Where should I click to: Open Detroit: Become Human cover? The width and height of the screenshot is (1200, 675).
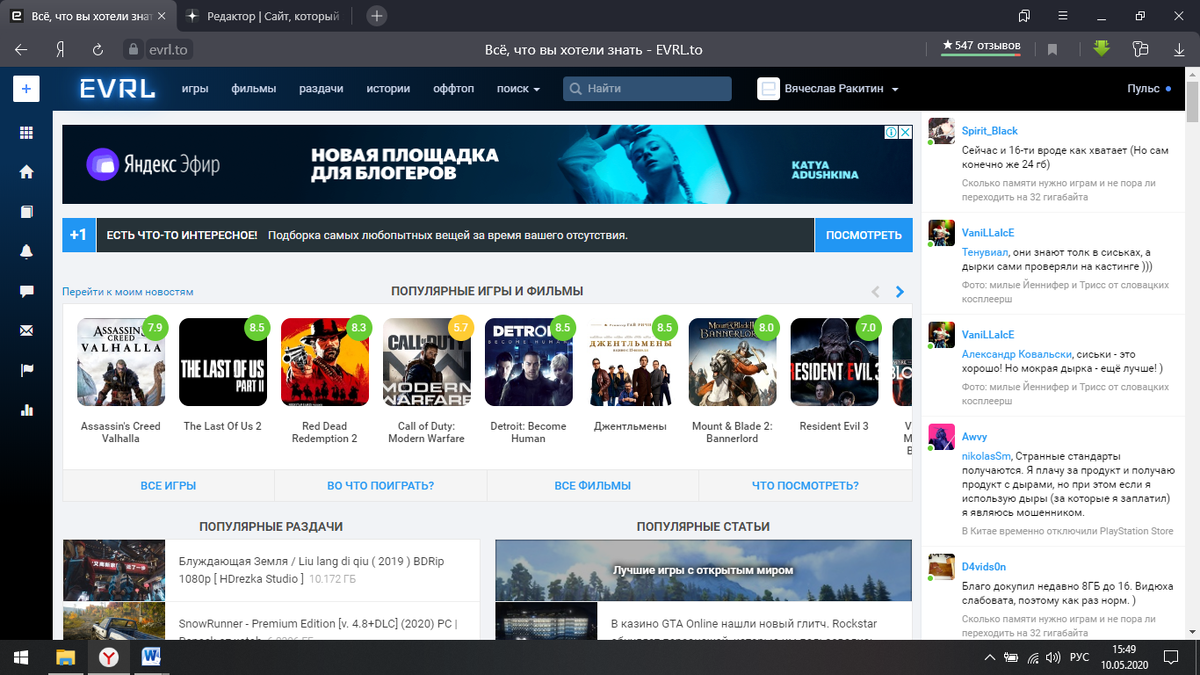point(529,362)
